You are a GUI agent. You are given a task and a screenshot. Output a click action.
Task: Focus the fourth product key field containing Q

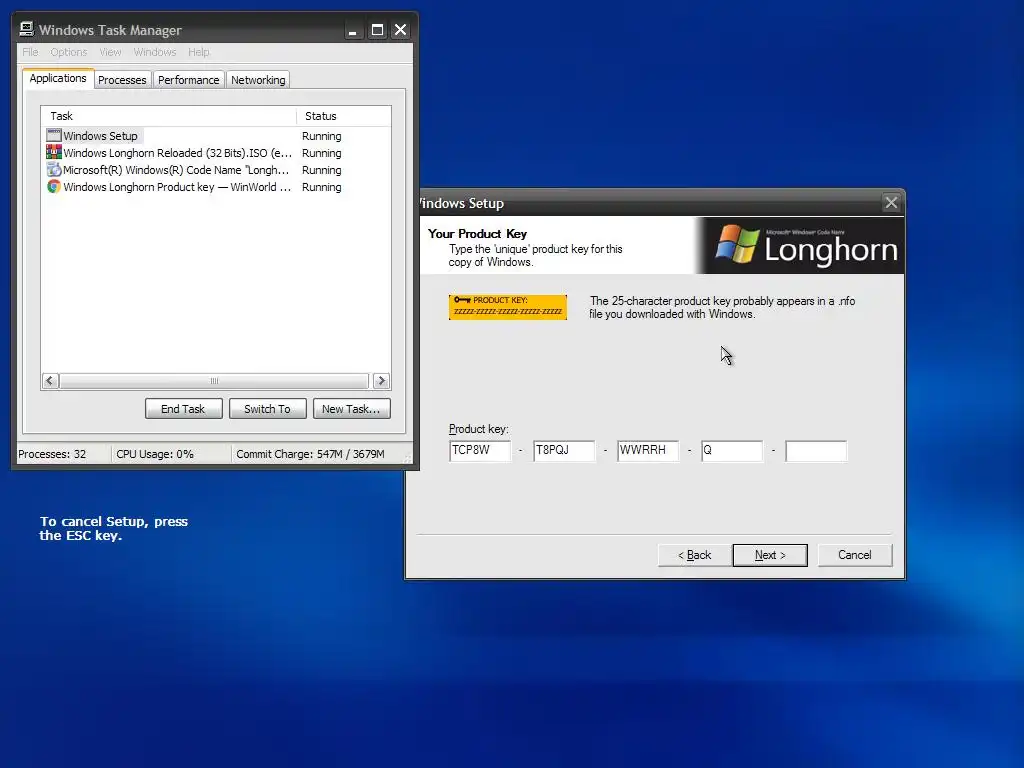point(732,451)
